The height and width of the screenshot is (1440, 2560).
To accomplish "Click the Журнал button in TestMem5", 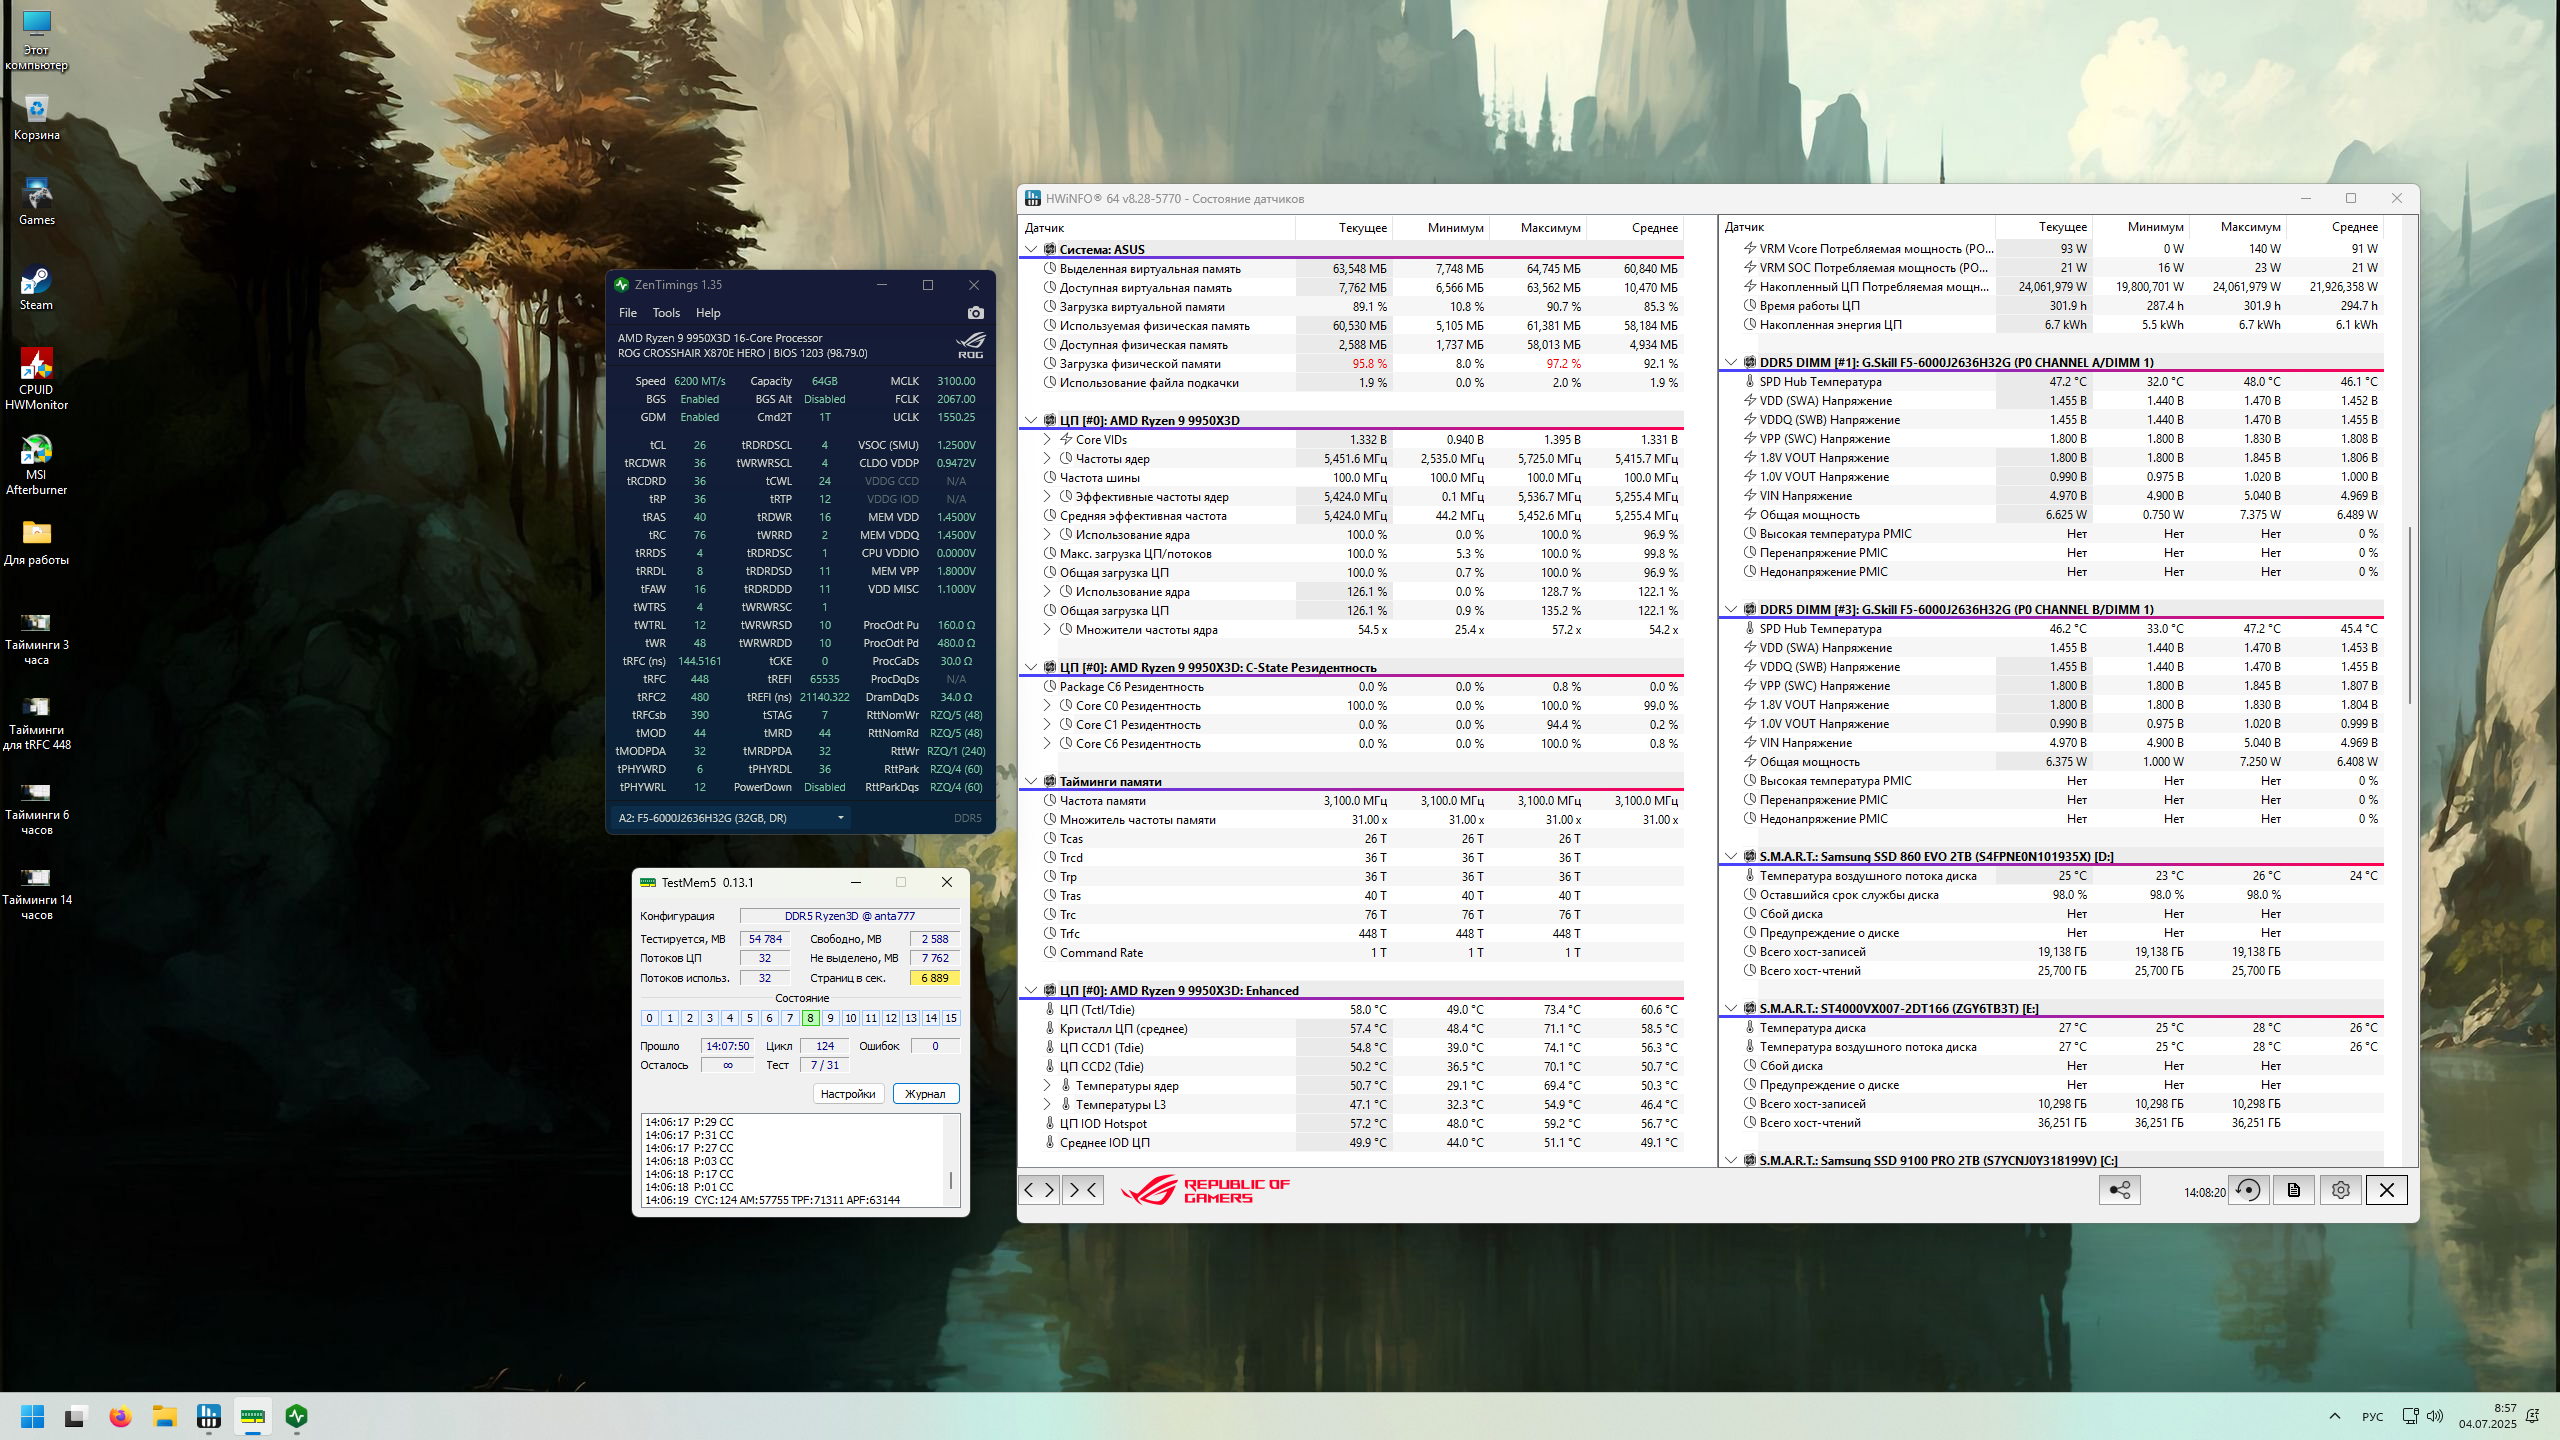I will pos(925,1094).
